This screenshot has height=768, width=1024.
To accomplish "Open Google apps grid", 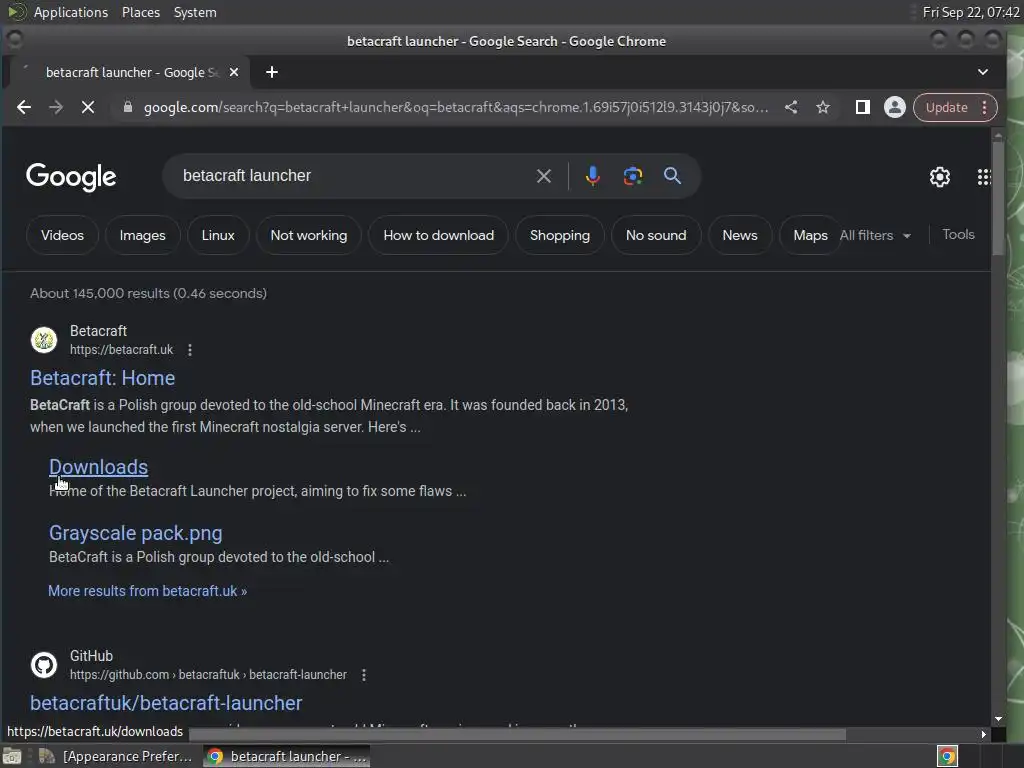I will 984,176.
